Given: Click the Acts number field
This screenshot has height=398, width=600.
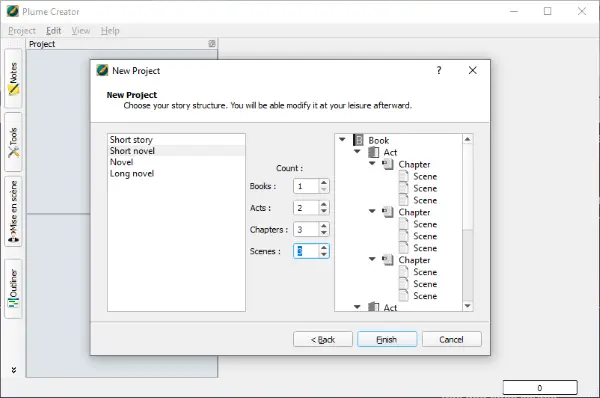Looking at the screenshot, I should coord(306,208).
